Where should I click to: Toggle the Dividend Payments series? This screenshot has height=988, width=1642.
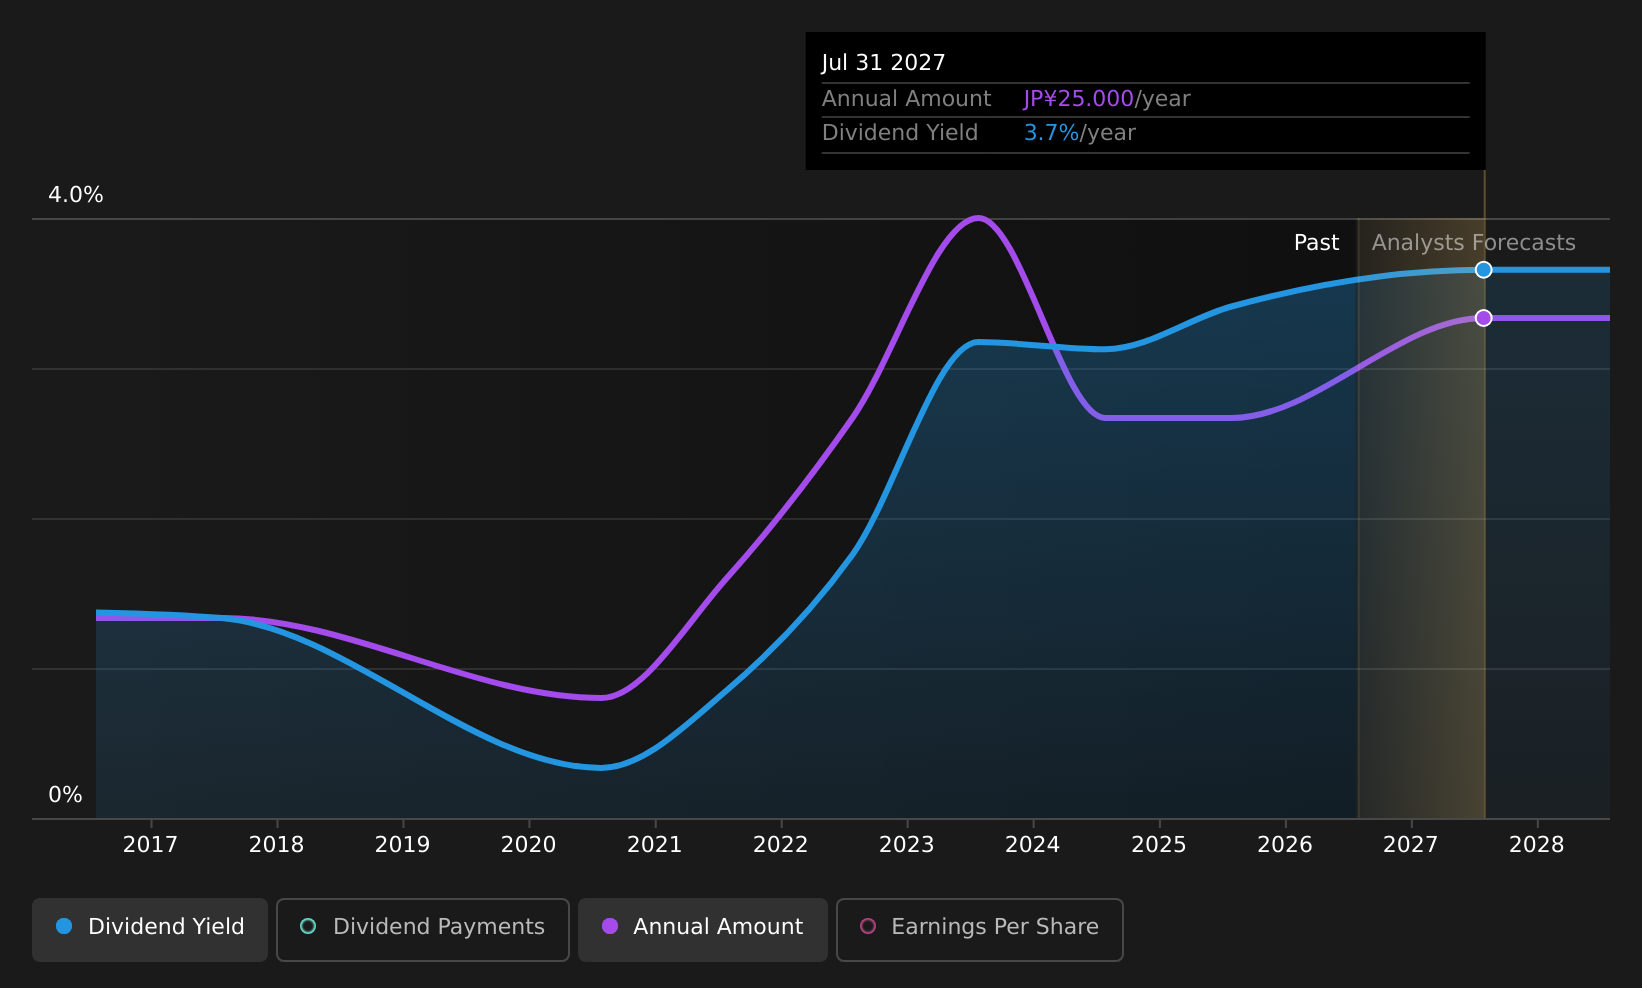423,929
